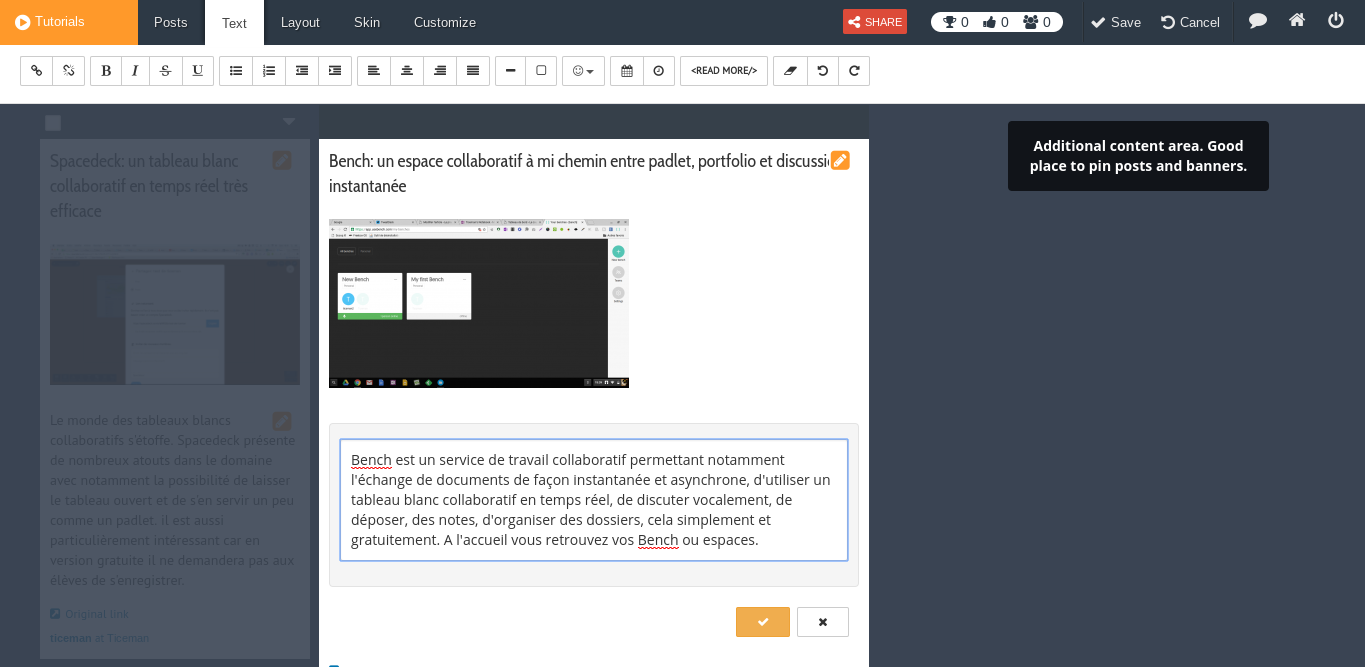The height and width of the screenshot is (667, 1365).
Task: Align text to the right
Action: tap(440, 71)
